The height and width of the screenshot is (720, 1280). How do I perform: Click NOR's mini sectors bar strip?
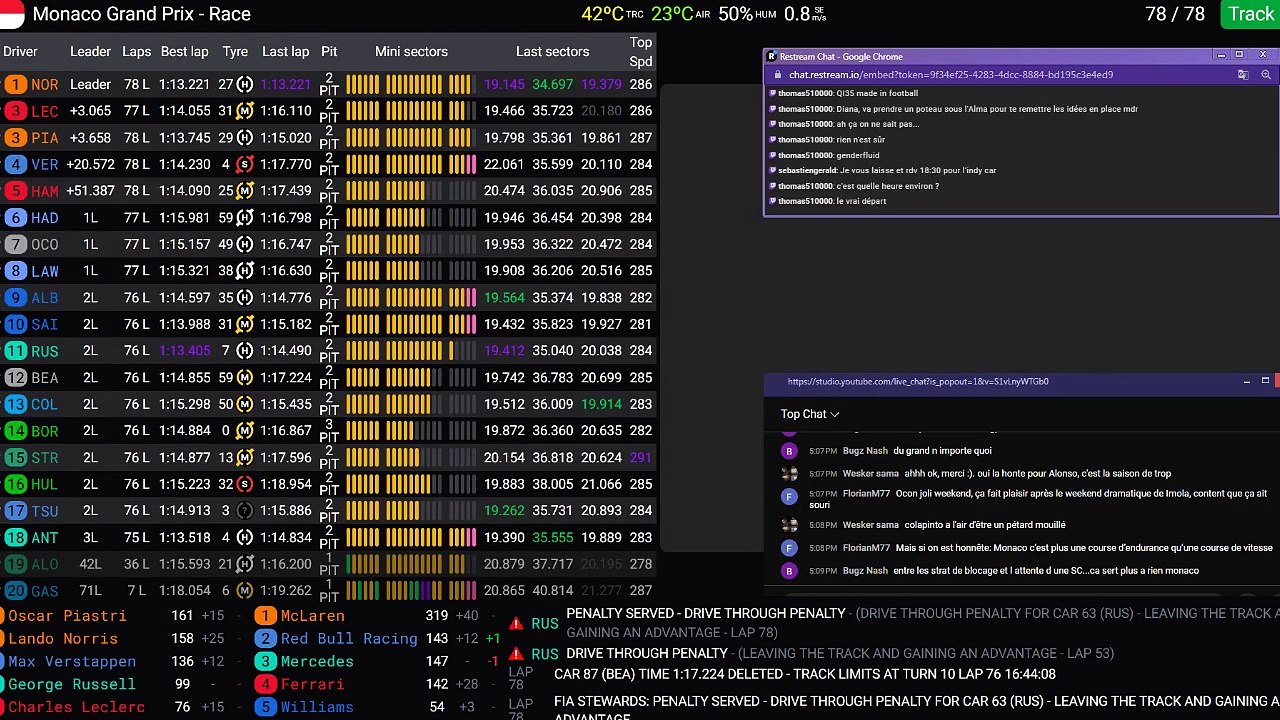(411, 84)
